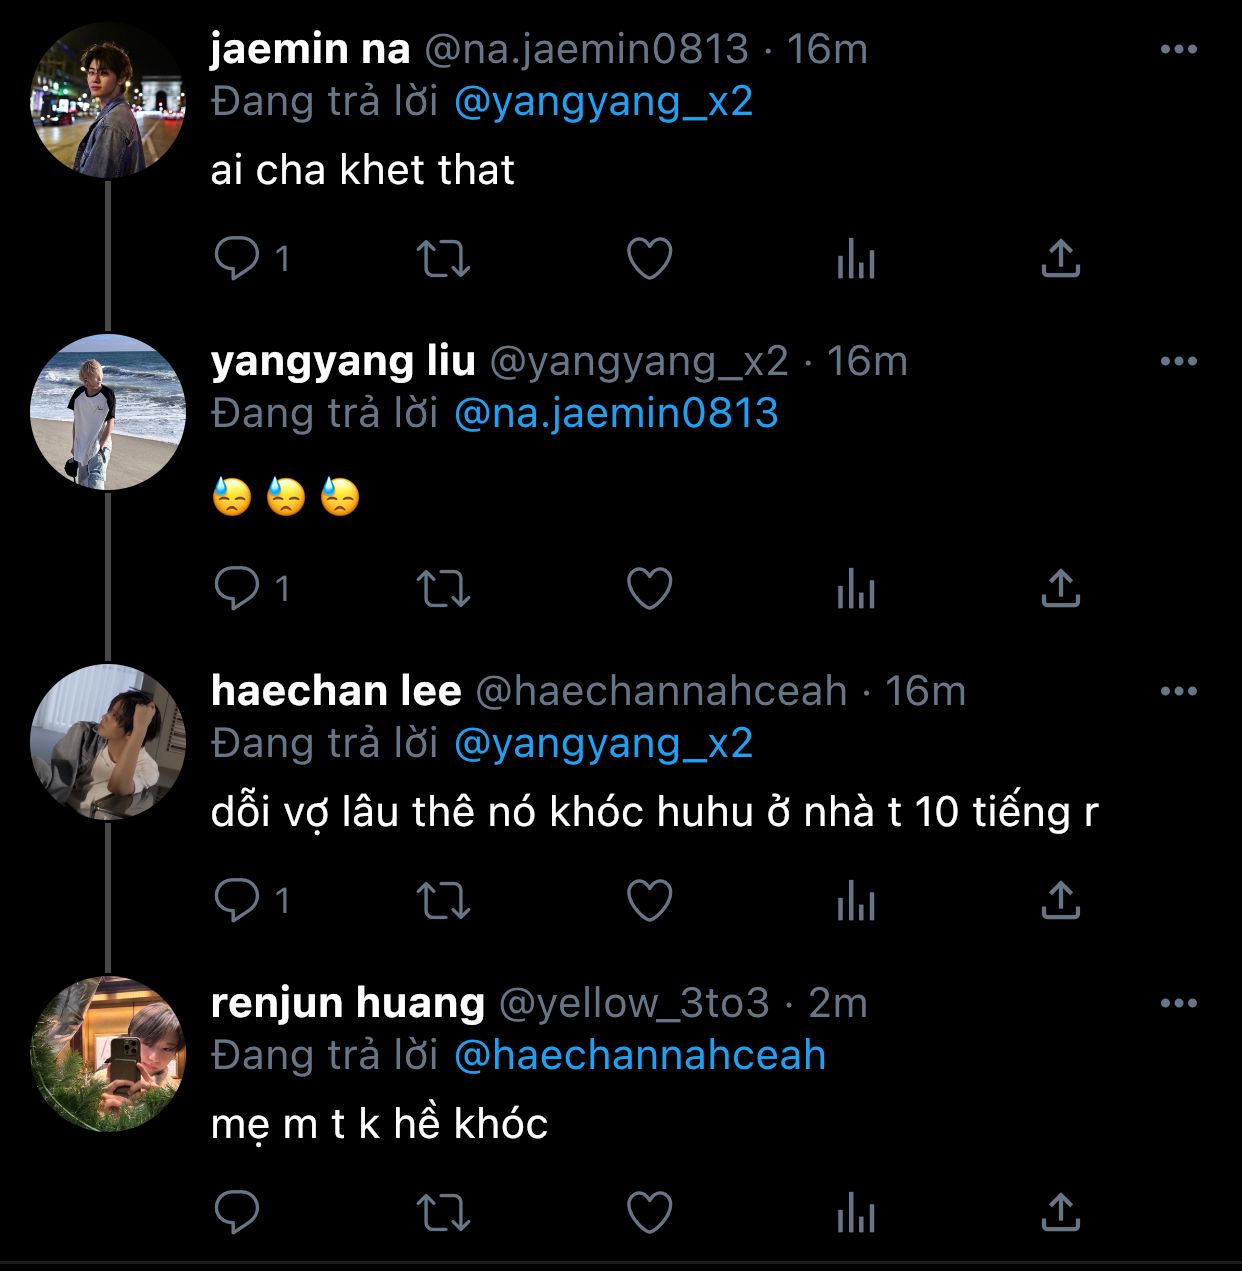The image size is (1242, 1271).
Task: Open more options on jaemin na's tweet
Action: [x=1178, y=49]
